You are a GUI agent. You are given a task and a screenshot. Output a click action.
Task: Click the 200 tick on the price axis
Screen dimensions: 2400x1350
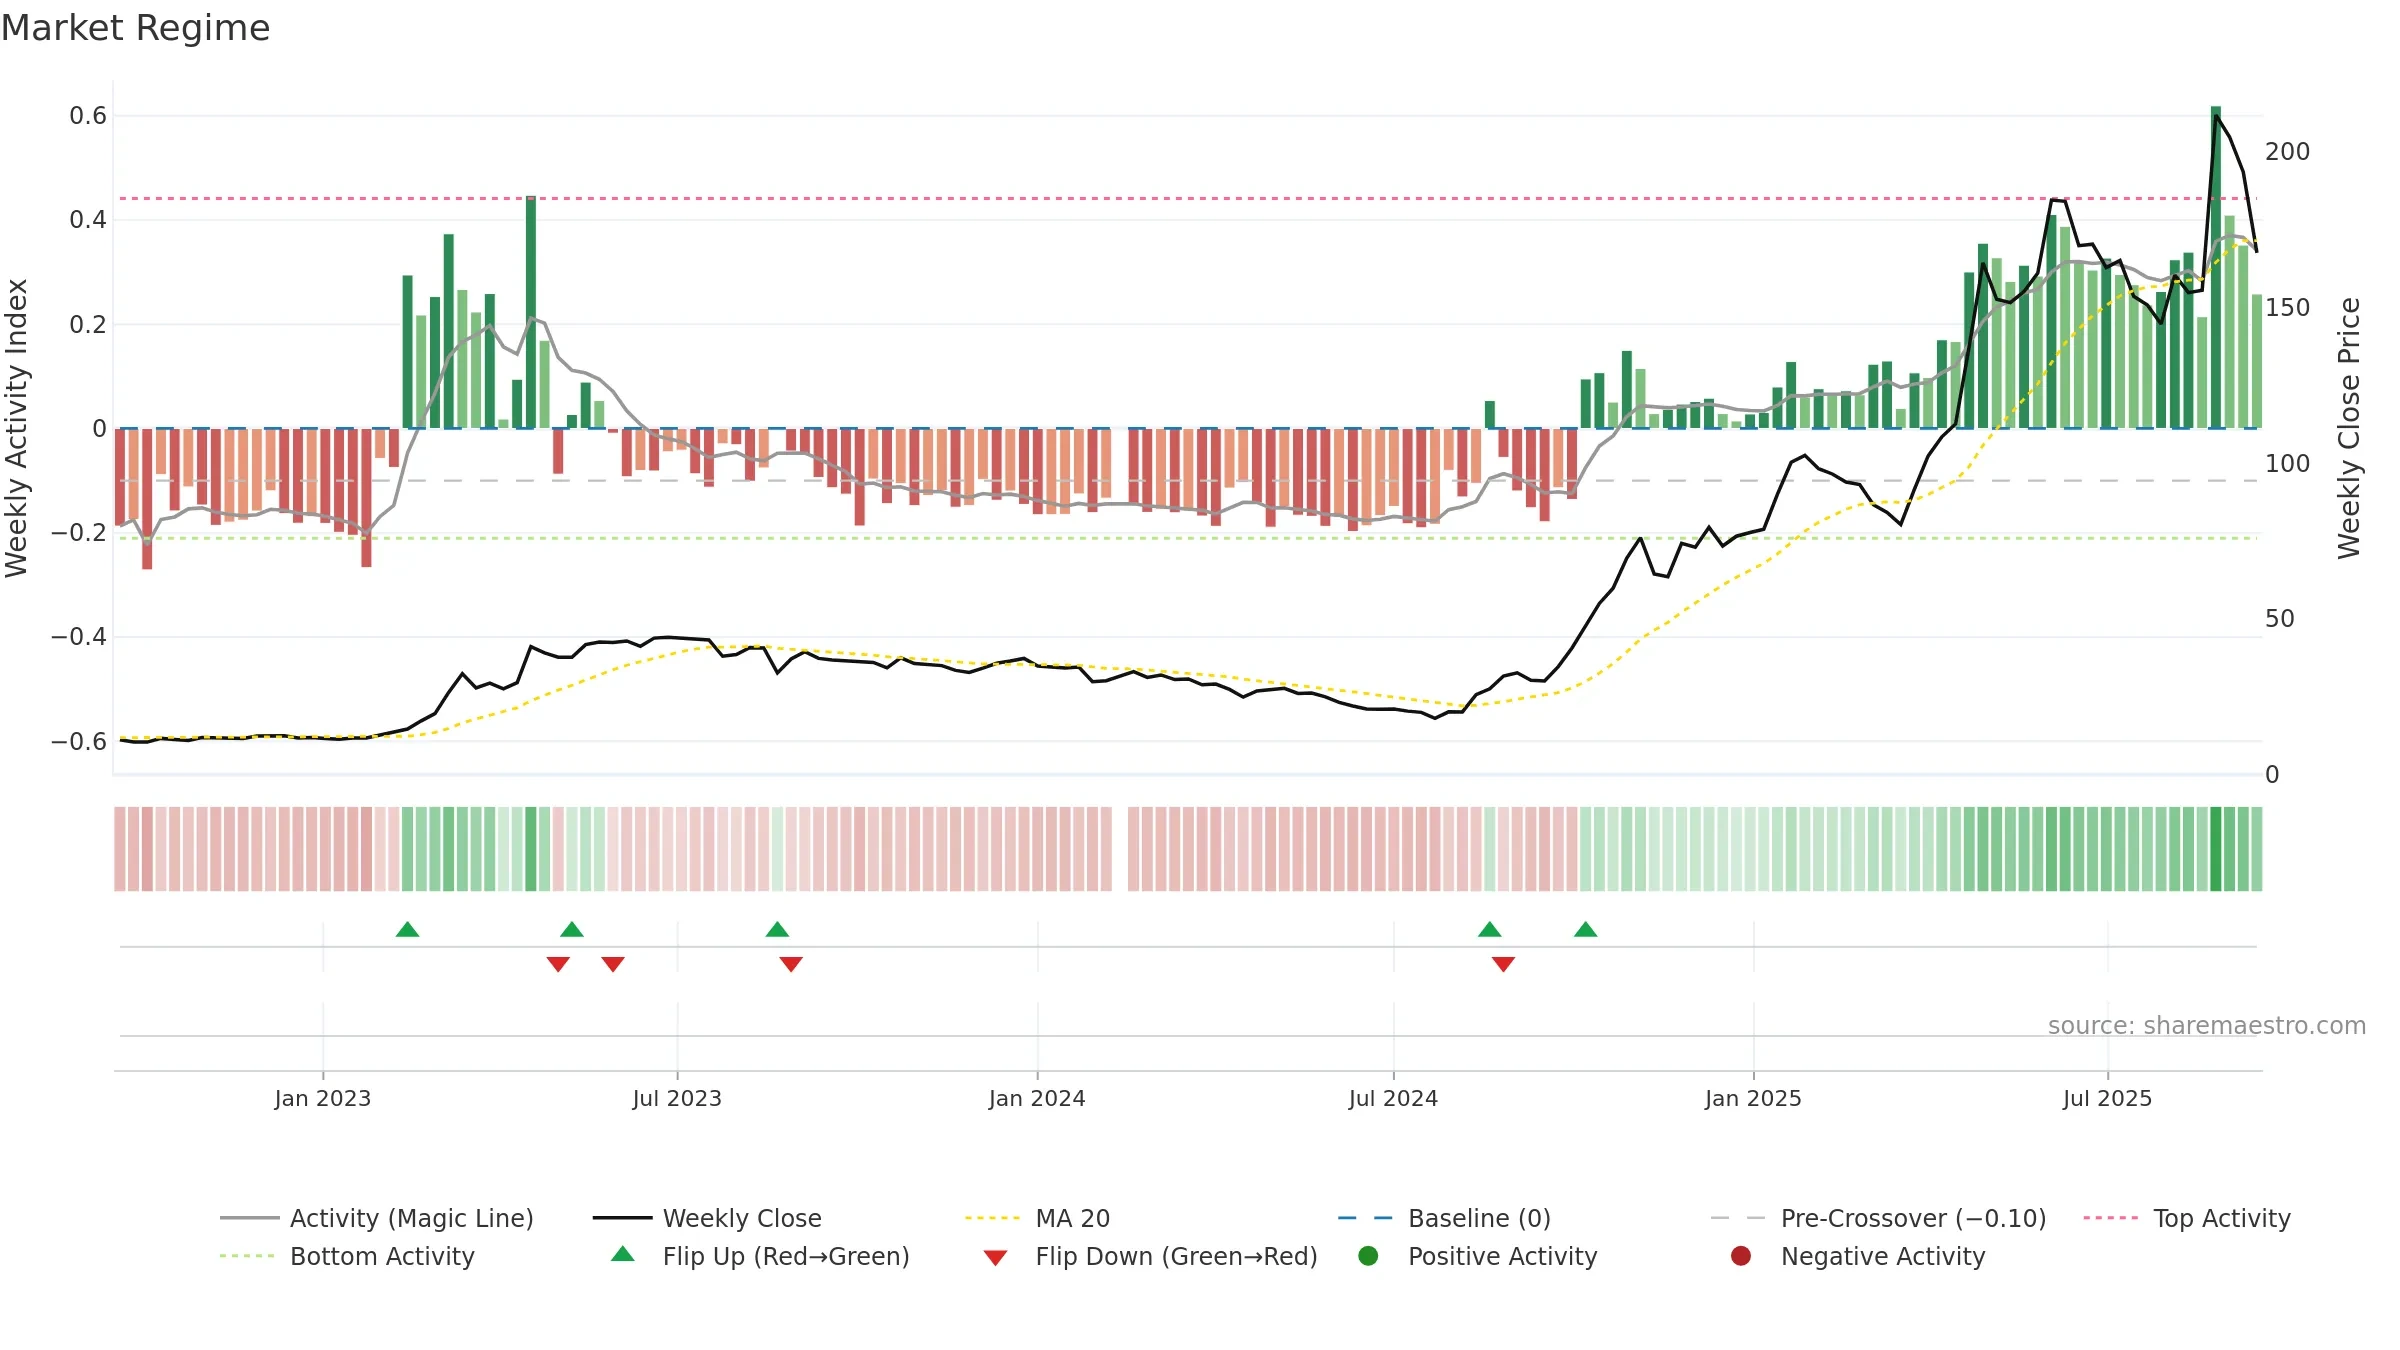point(2287,151)
